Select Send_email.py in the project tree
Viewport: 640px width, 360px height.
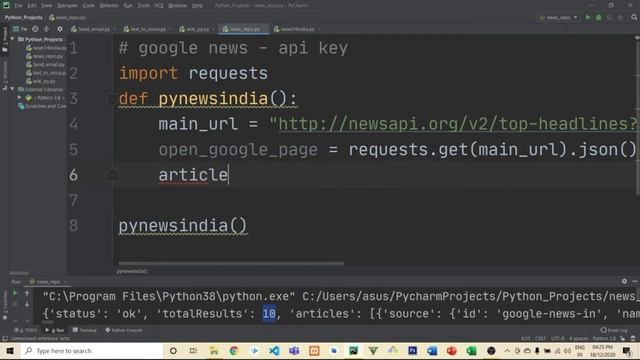tap(45, 64)
